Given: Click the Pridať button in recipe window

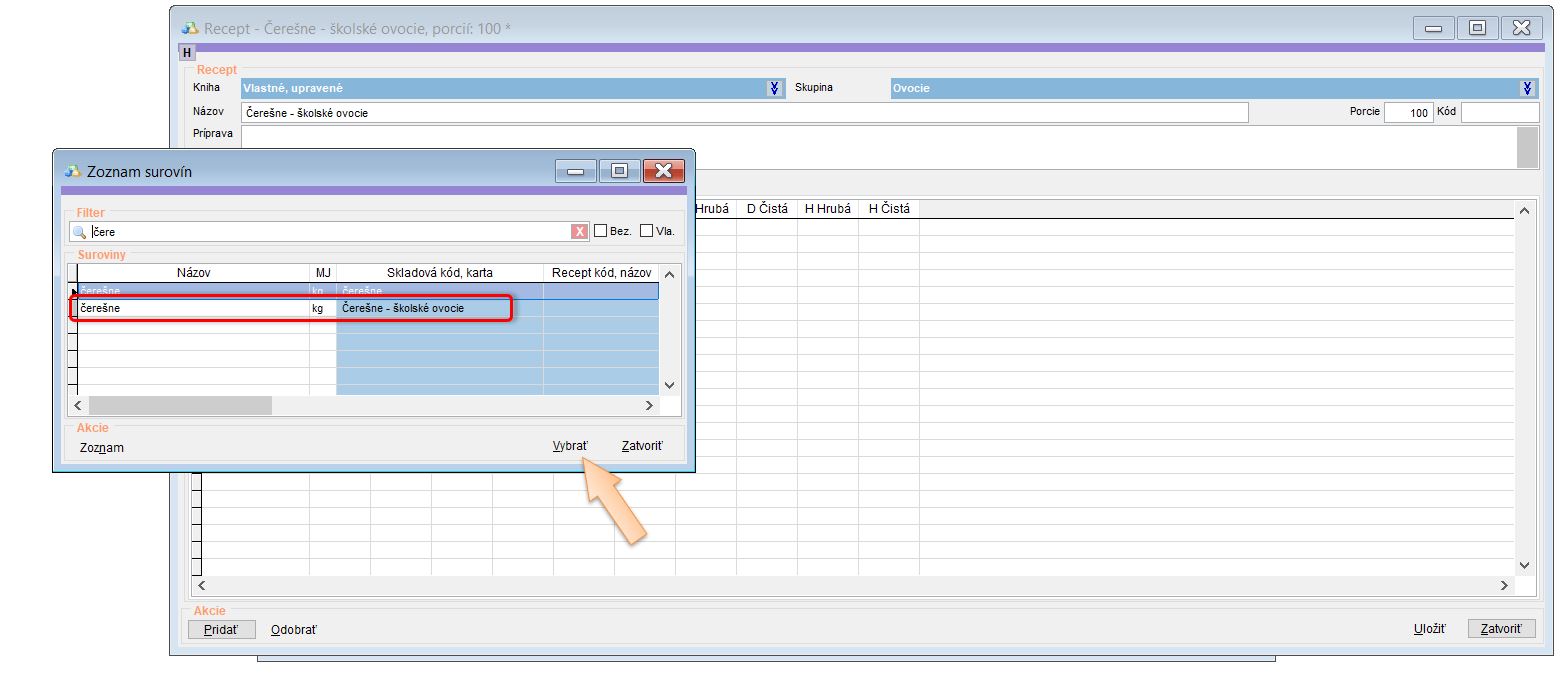Looking at the screenshot, I should 221,630.
